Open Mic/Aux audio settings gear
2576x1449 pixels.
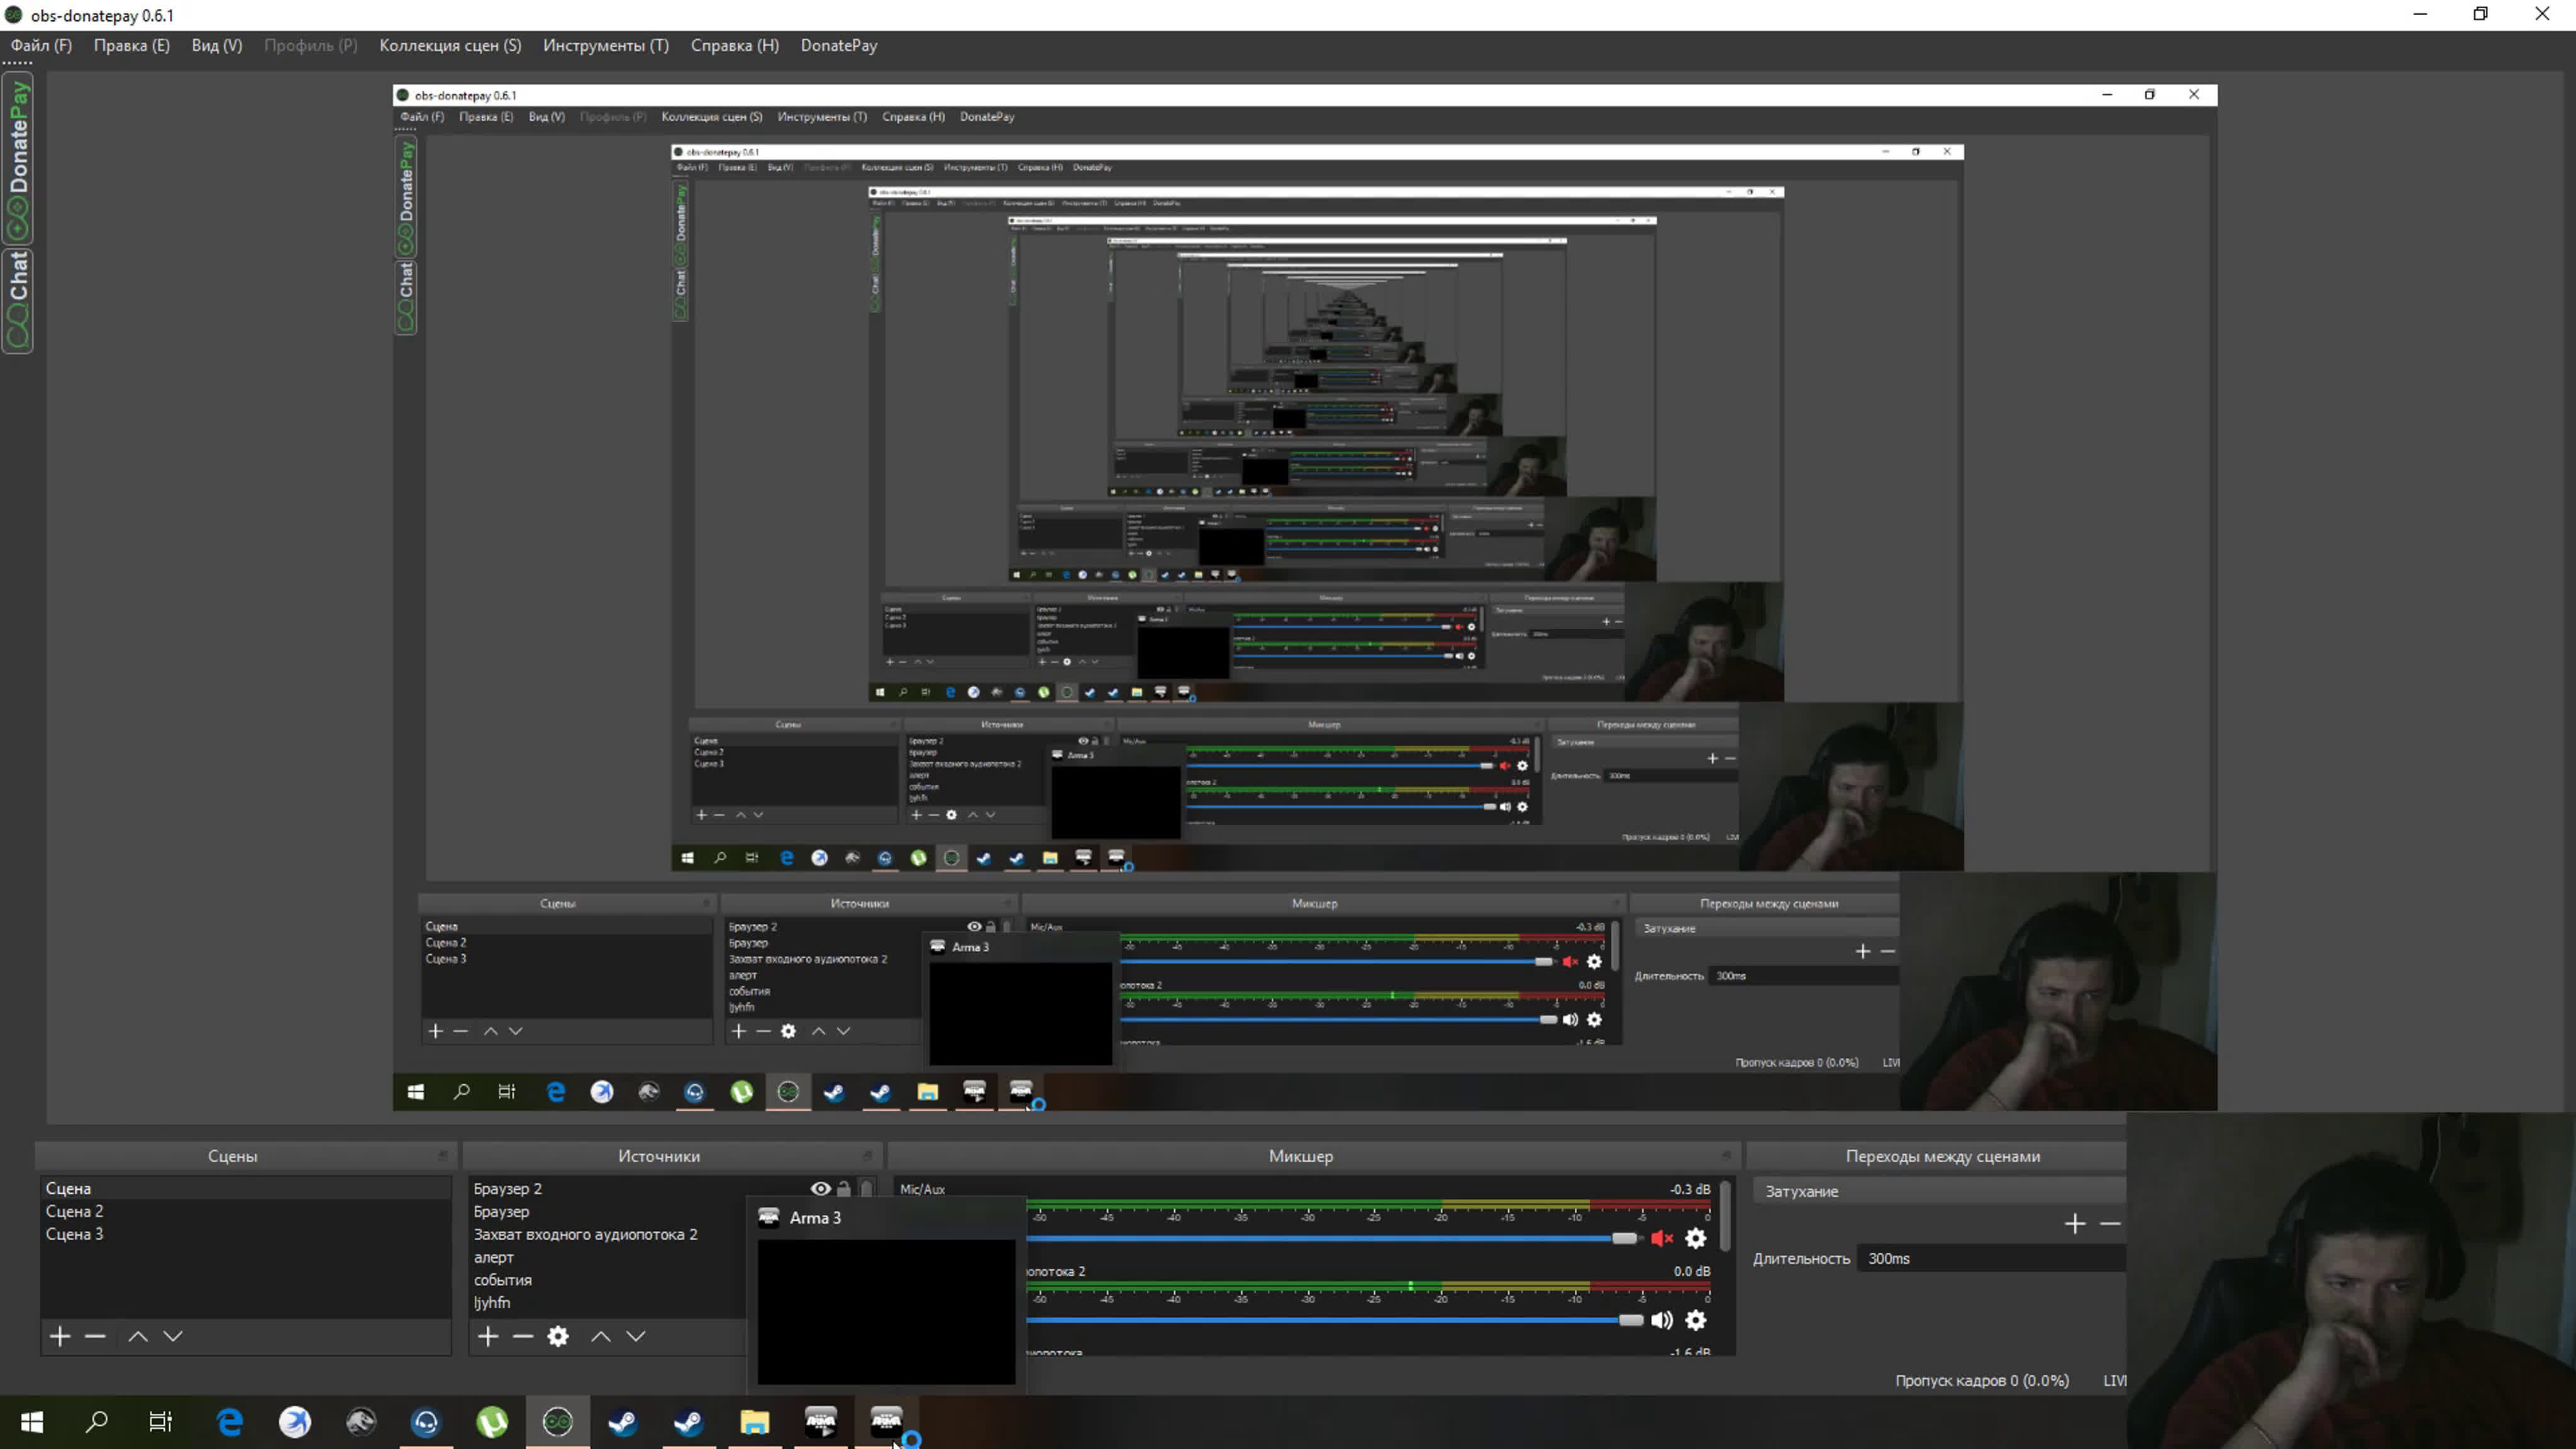pyautogui.click(x=1696, y=1238)
